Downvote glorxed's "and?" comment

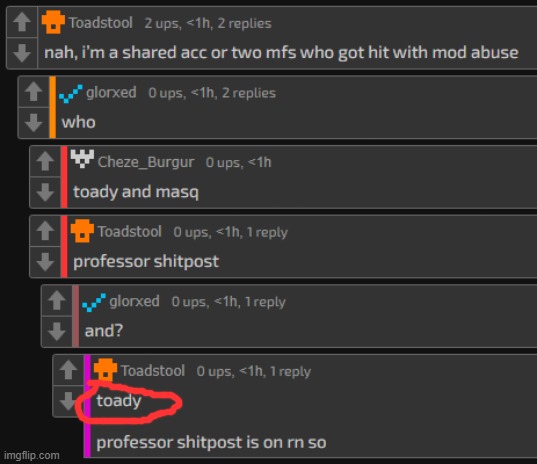click(57, 331)
